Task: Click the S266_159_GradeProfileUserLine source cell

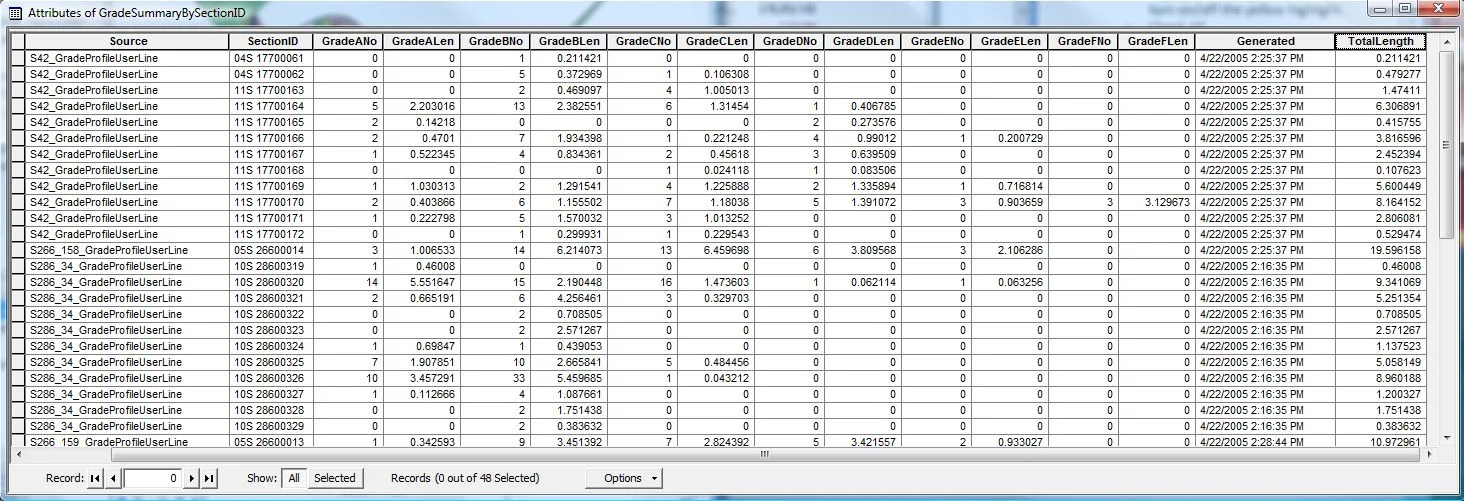Action: 128,441
